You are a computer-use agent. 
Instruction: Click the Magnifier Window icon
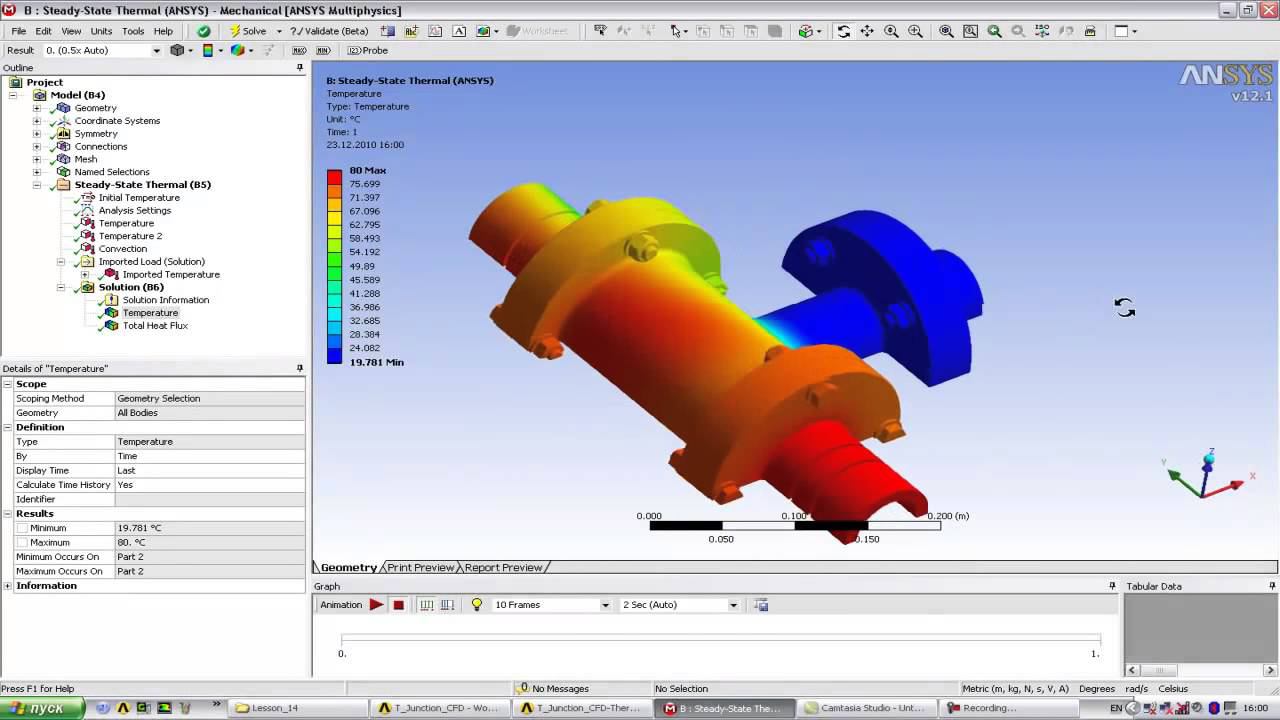(970, 31)
